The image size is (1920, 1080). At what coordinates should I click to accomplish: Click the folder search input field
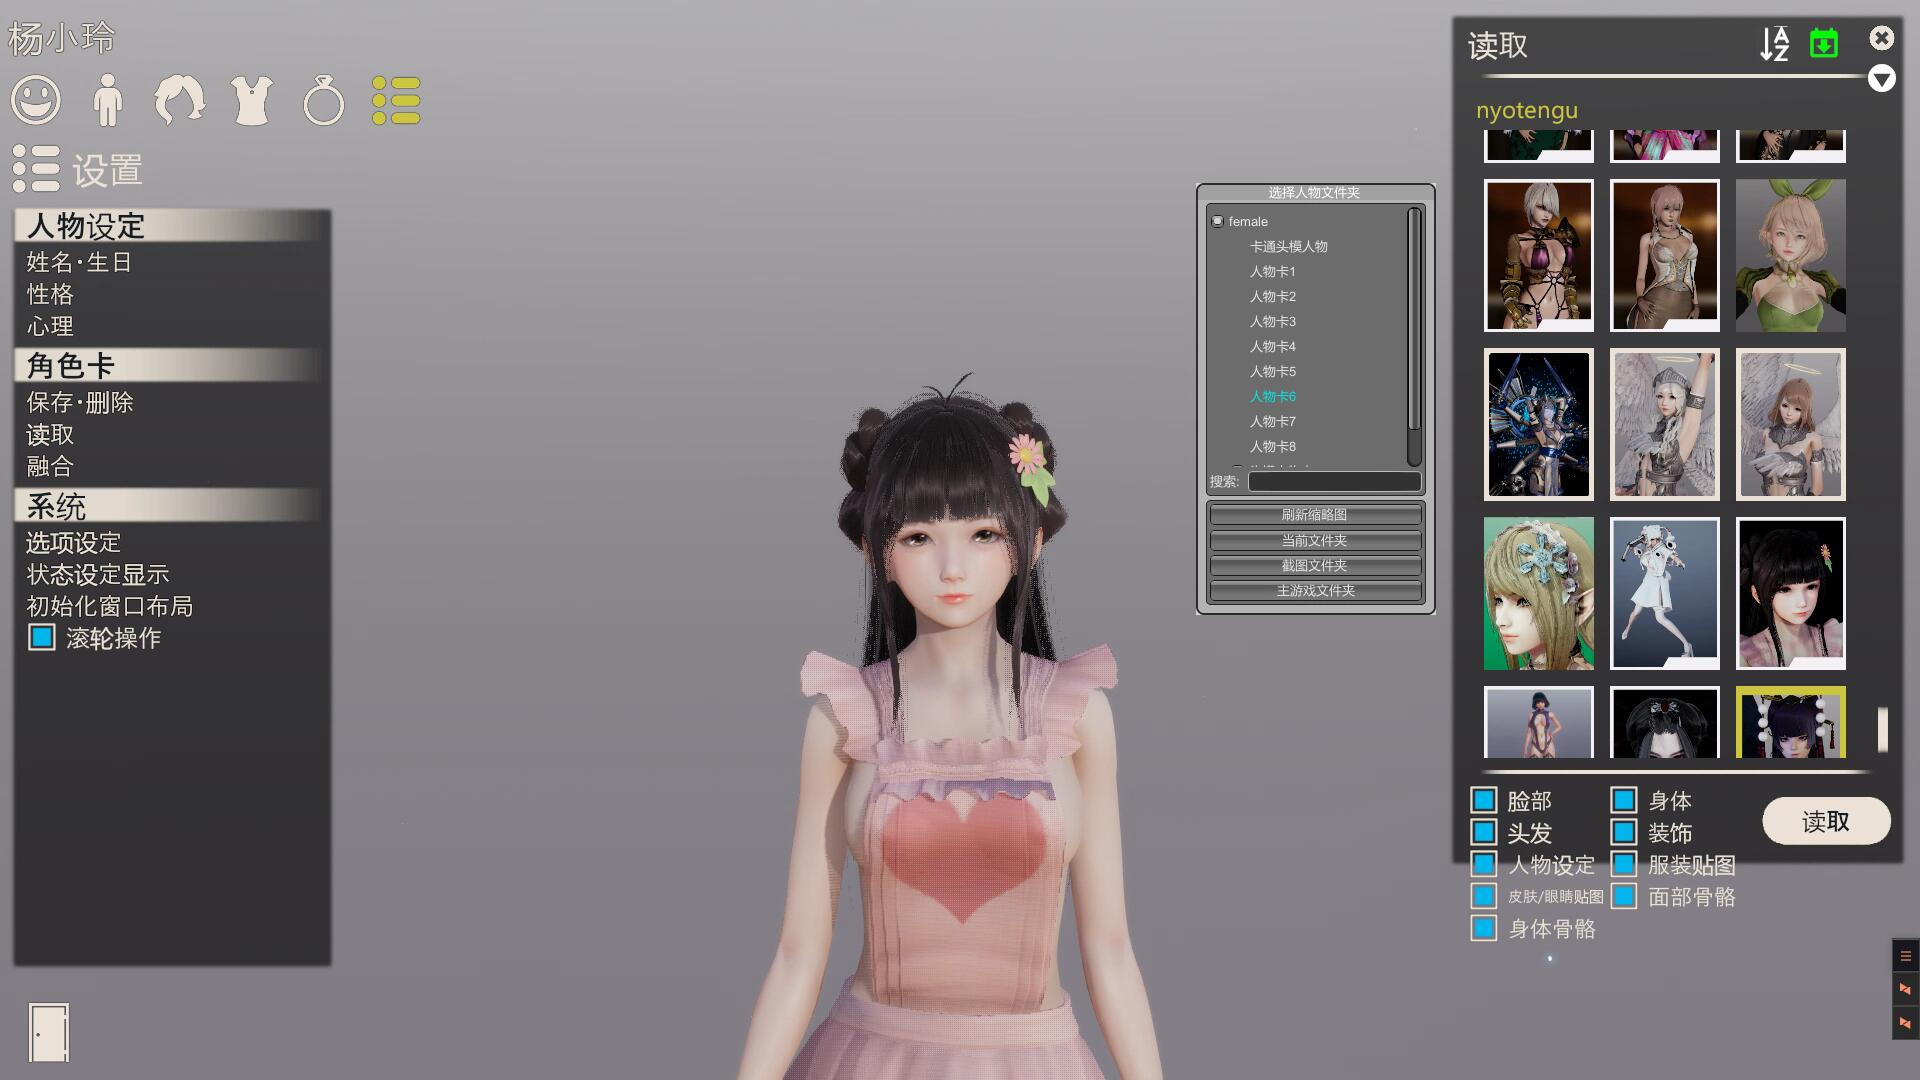1334,482
